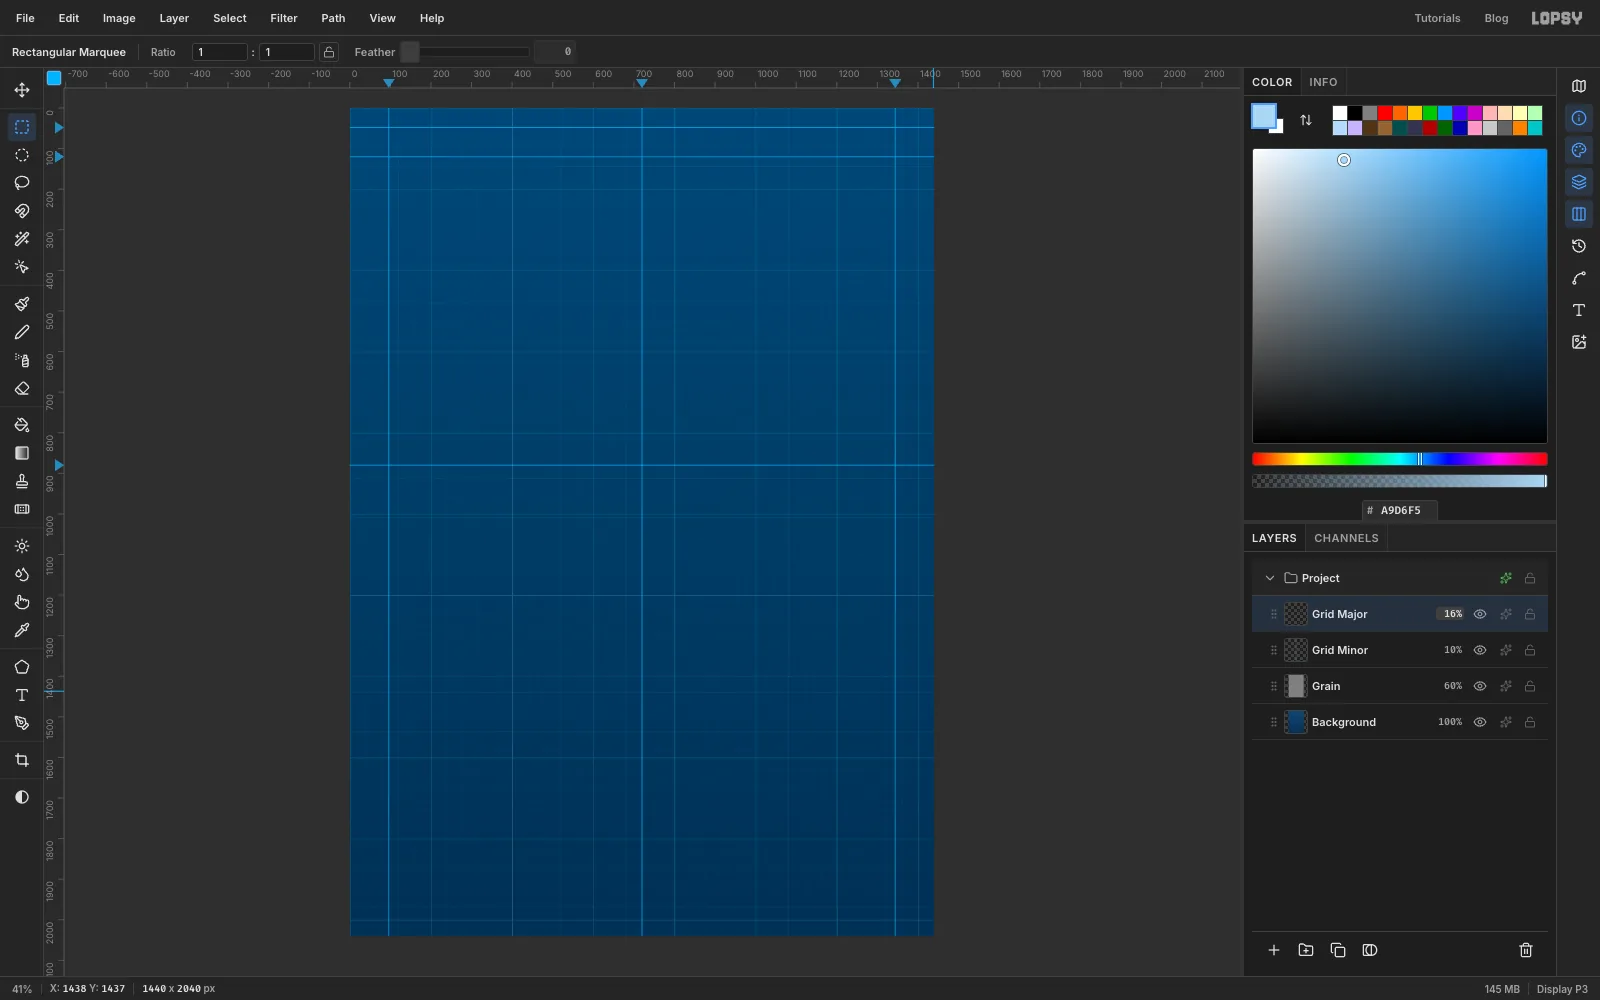
Task: Add a new layer with plus icon
Action: point(1274,950)
